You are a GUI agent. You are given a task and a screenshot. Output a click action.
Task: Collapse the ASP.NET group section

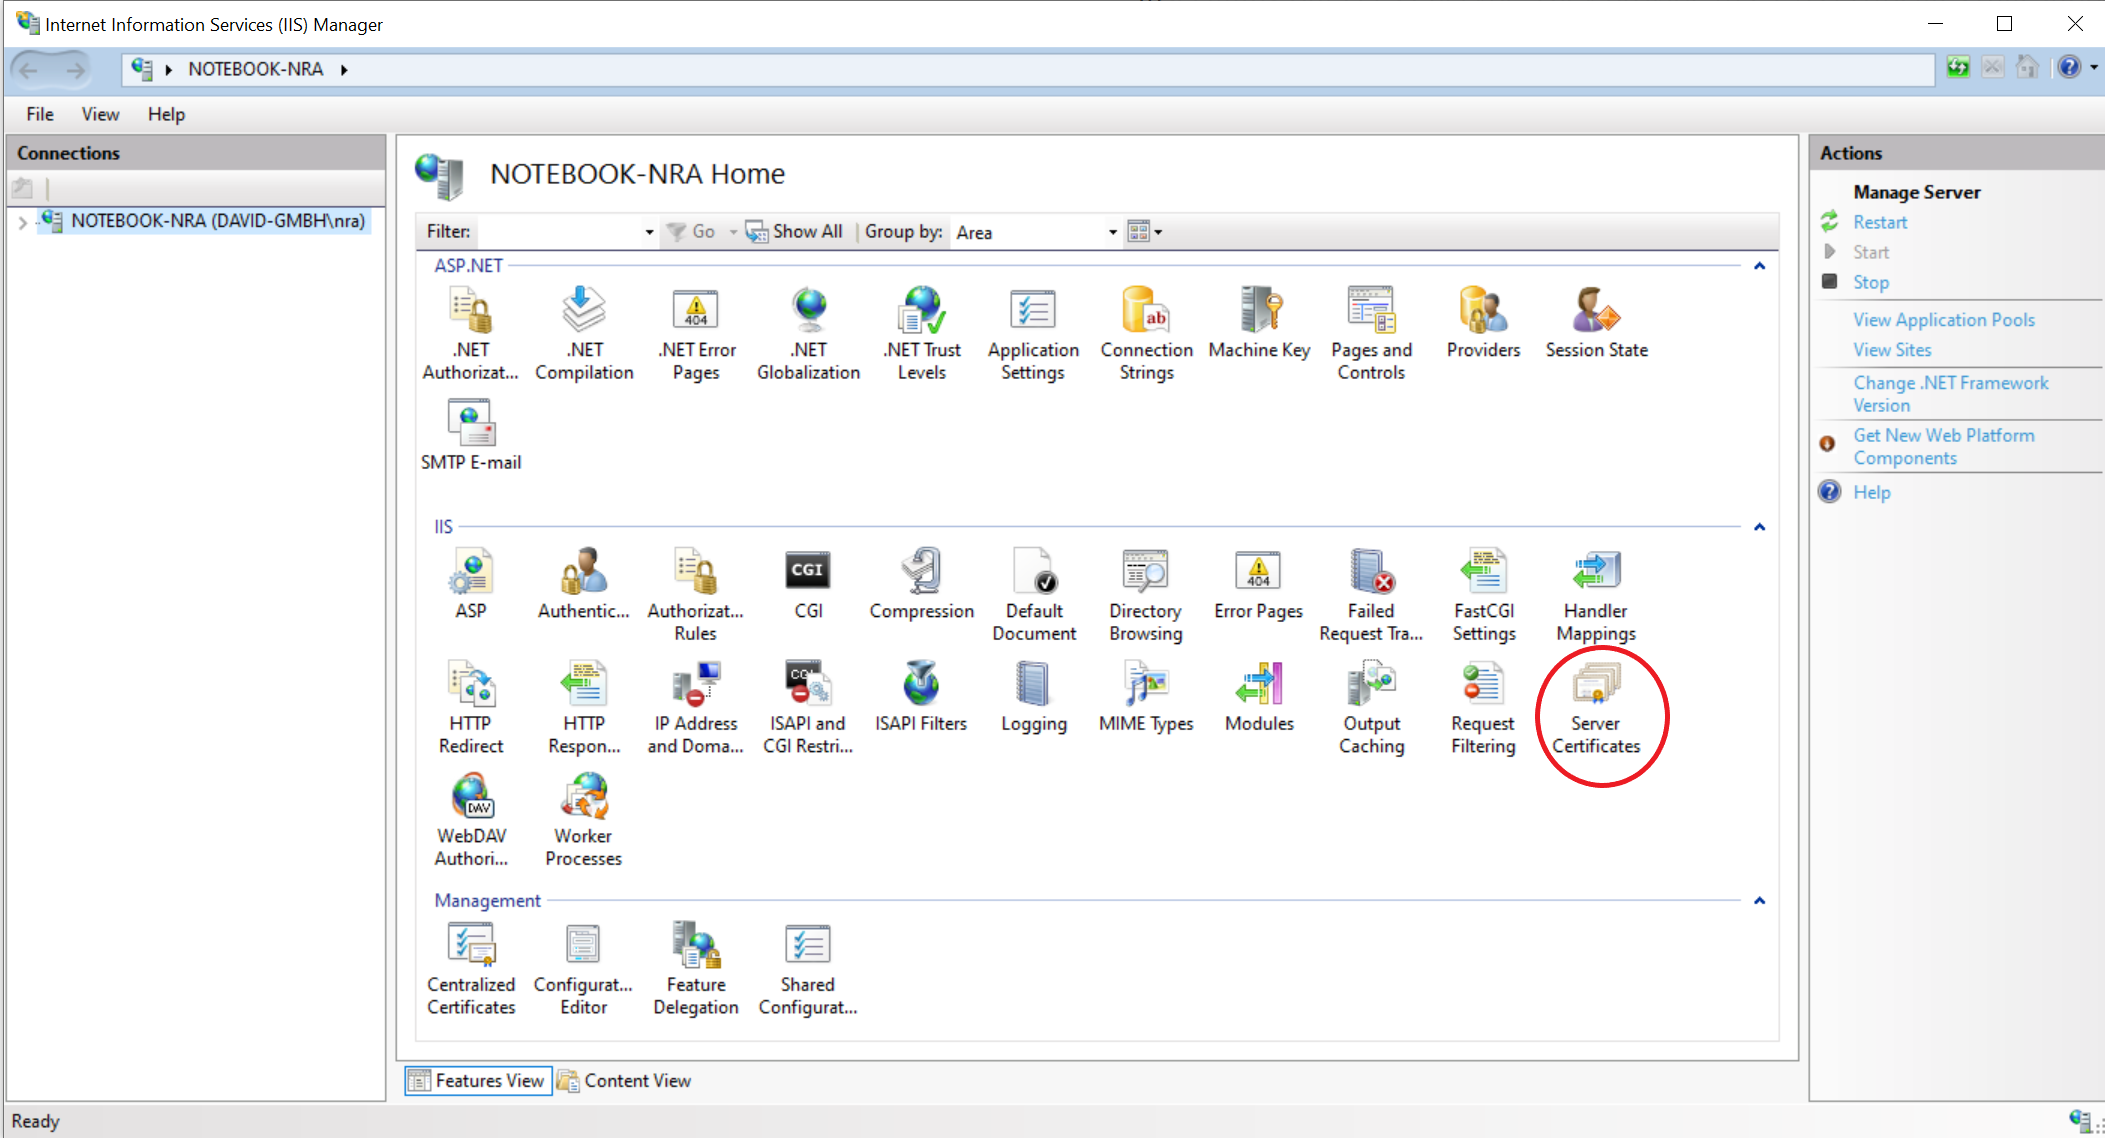click(x=1759, y=266)
